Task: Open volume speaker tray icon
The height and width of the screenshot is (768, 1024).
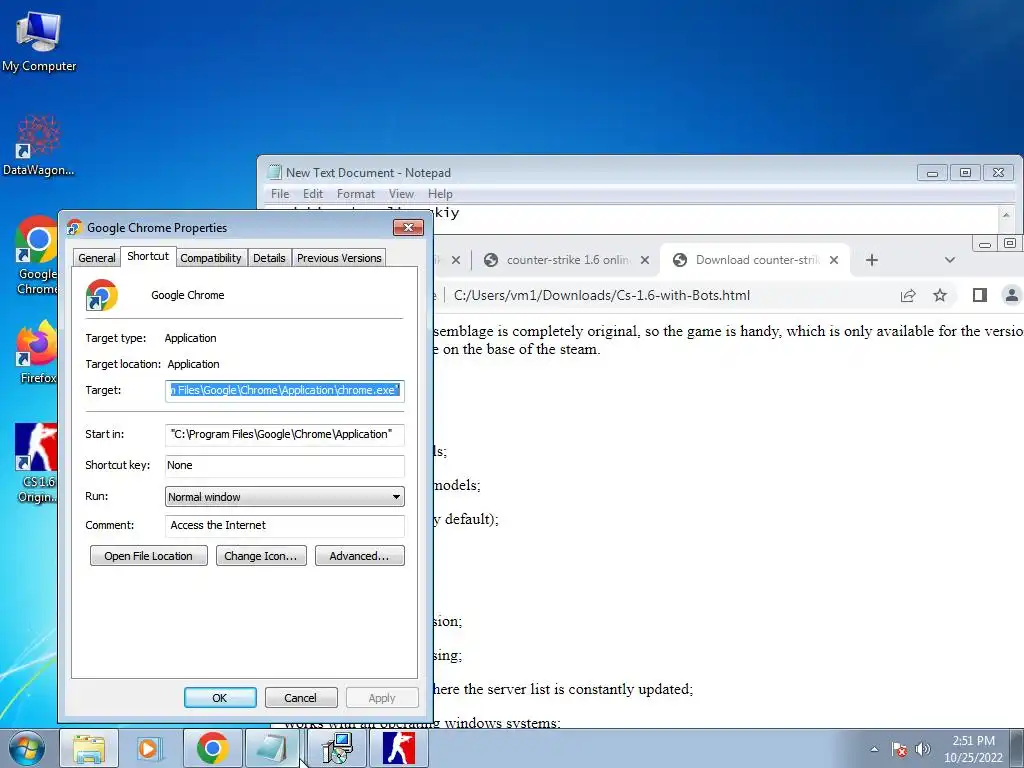Action: pos(923,749)
